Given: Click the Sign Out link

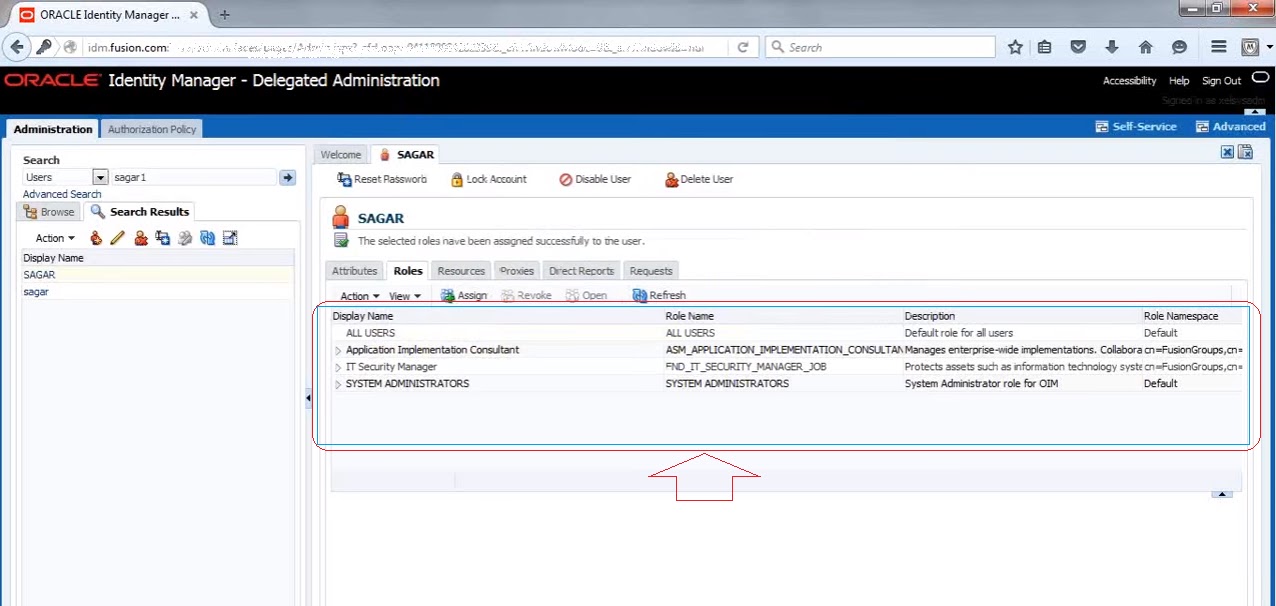Looking at the screenshot, I should coord(1221,80).
